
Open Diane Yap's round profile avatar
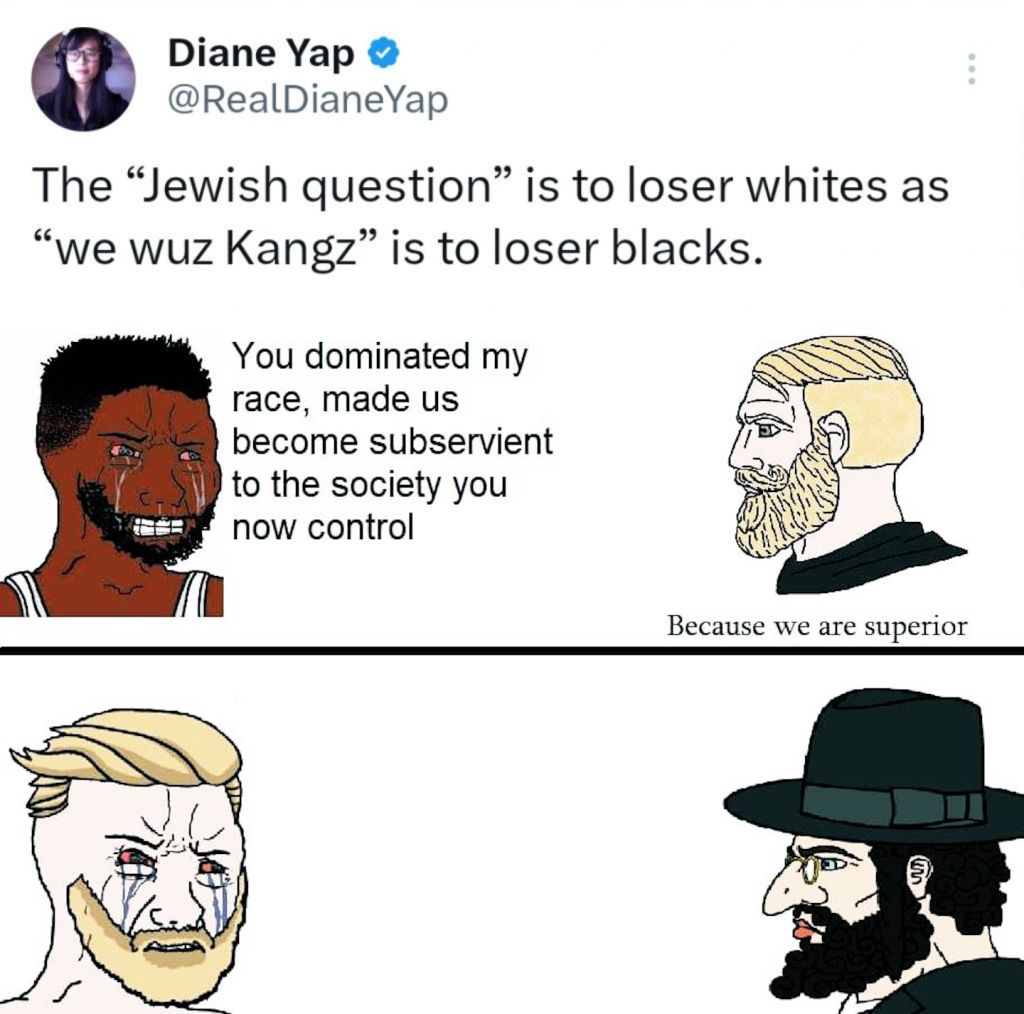[x=83, y=78]
